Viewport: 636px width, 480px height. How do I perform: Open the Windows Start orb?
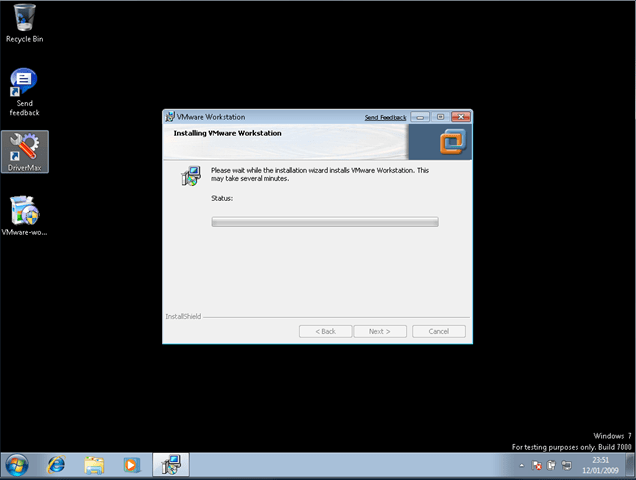pyautogui.click(x=17, y=465)
